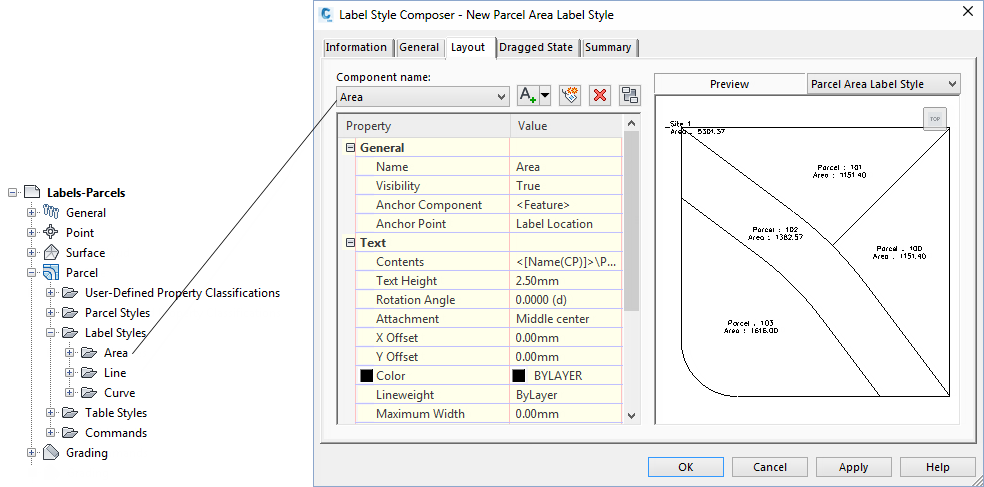This screenshot has height=487, width=984.
Task: Click the OK button
Action: click(x=686, y=467)
